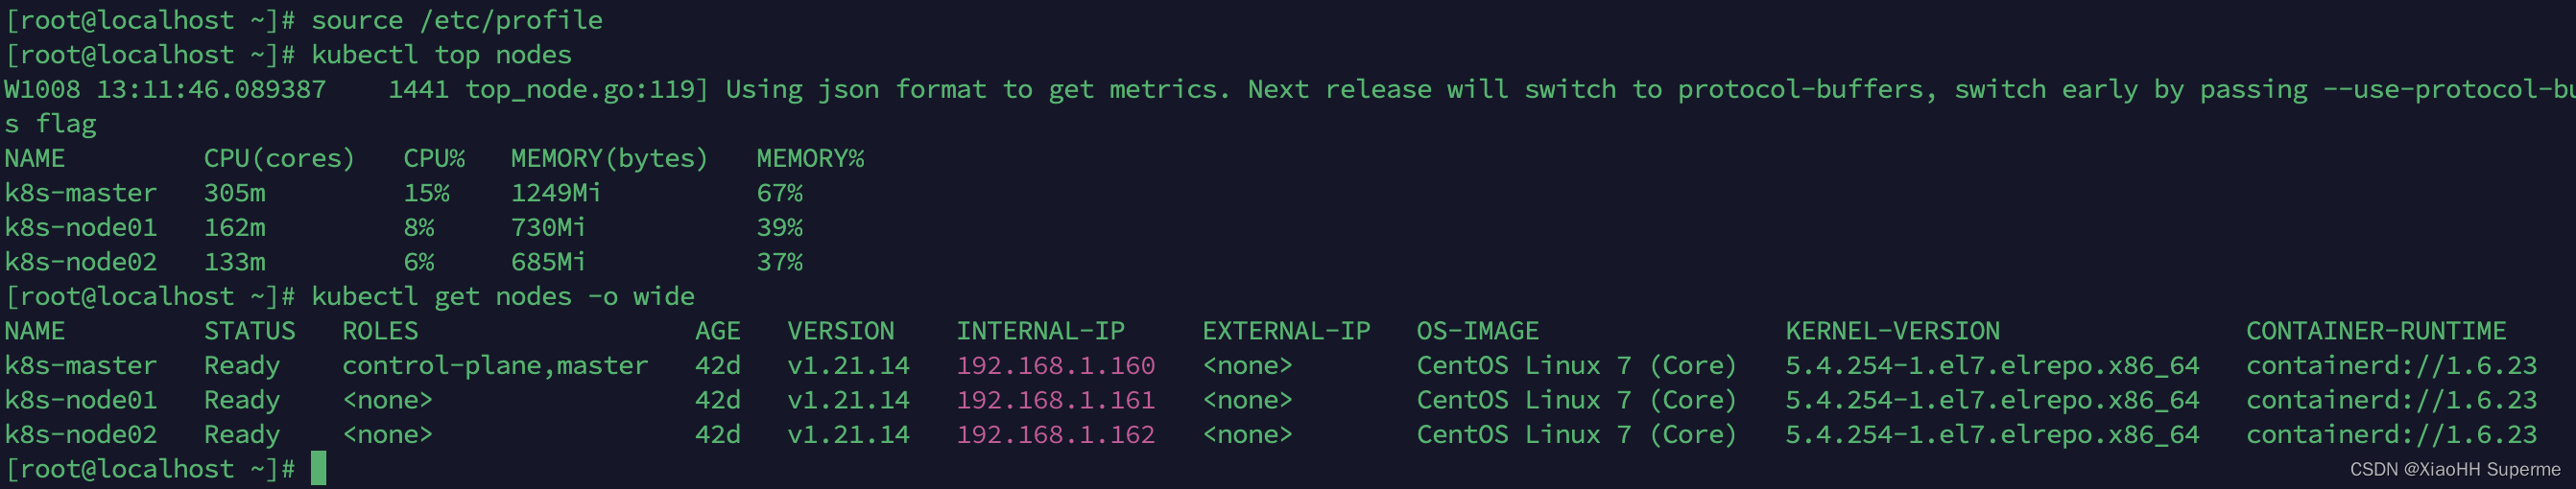Click the 192.168.1.161 internal IP address
This screenshot has height=489, width=2576.
point(1055,400)
